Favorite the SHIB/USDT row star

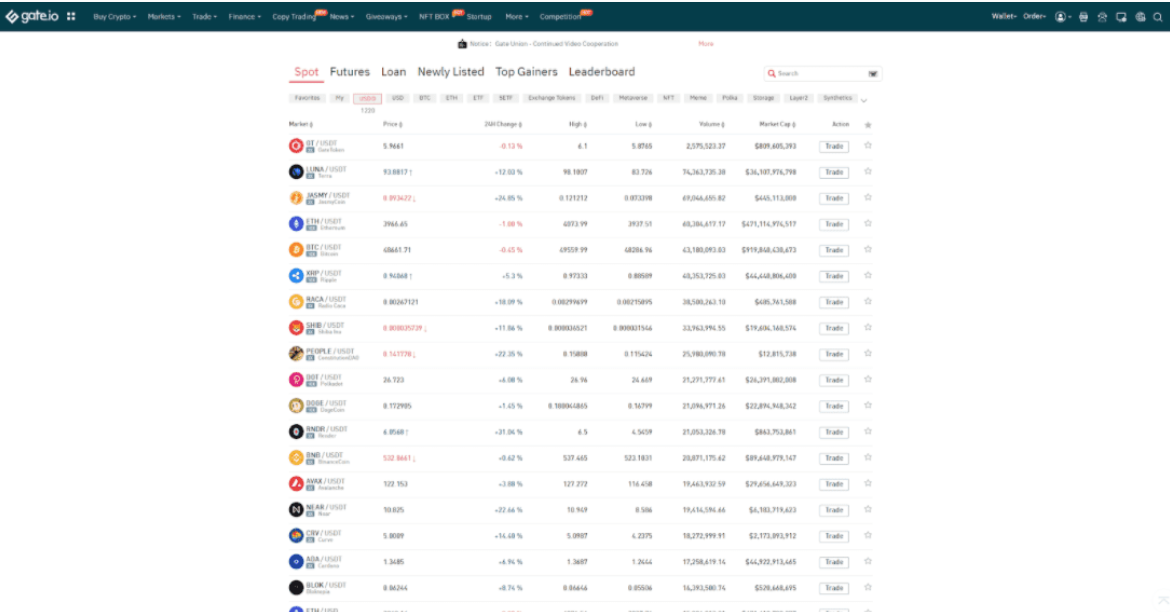click(868, 328)
